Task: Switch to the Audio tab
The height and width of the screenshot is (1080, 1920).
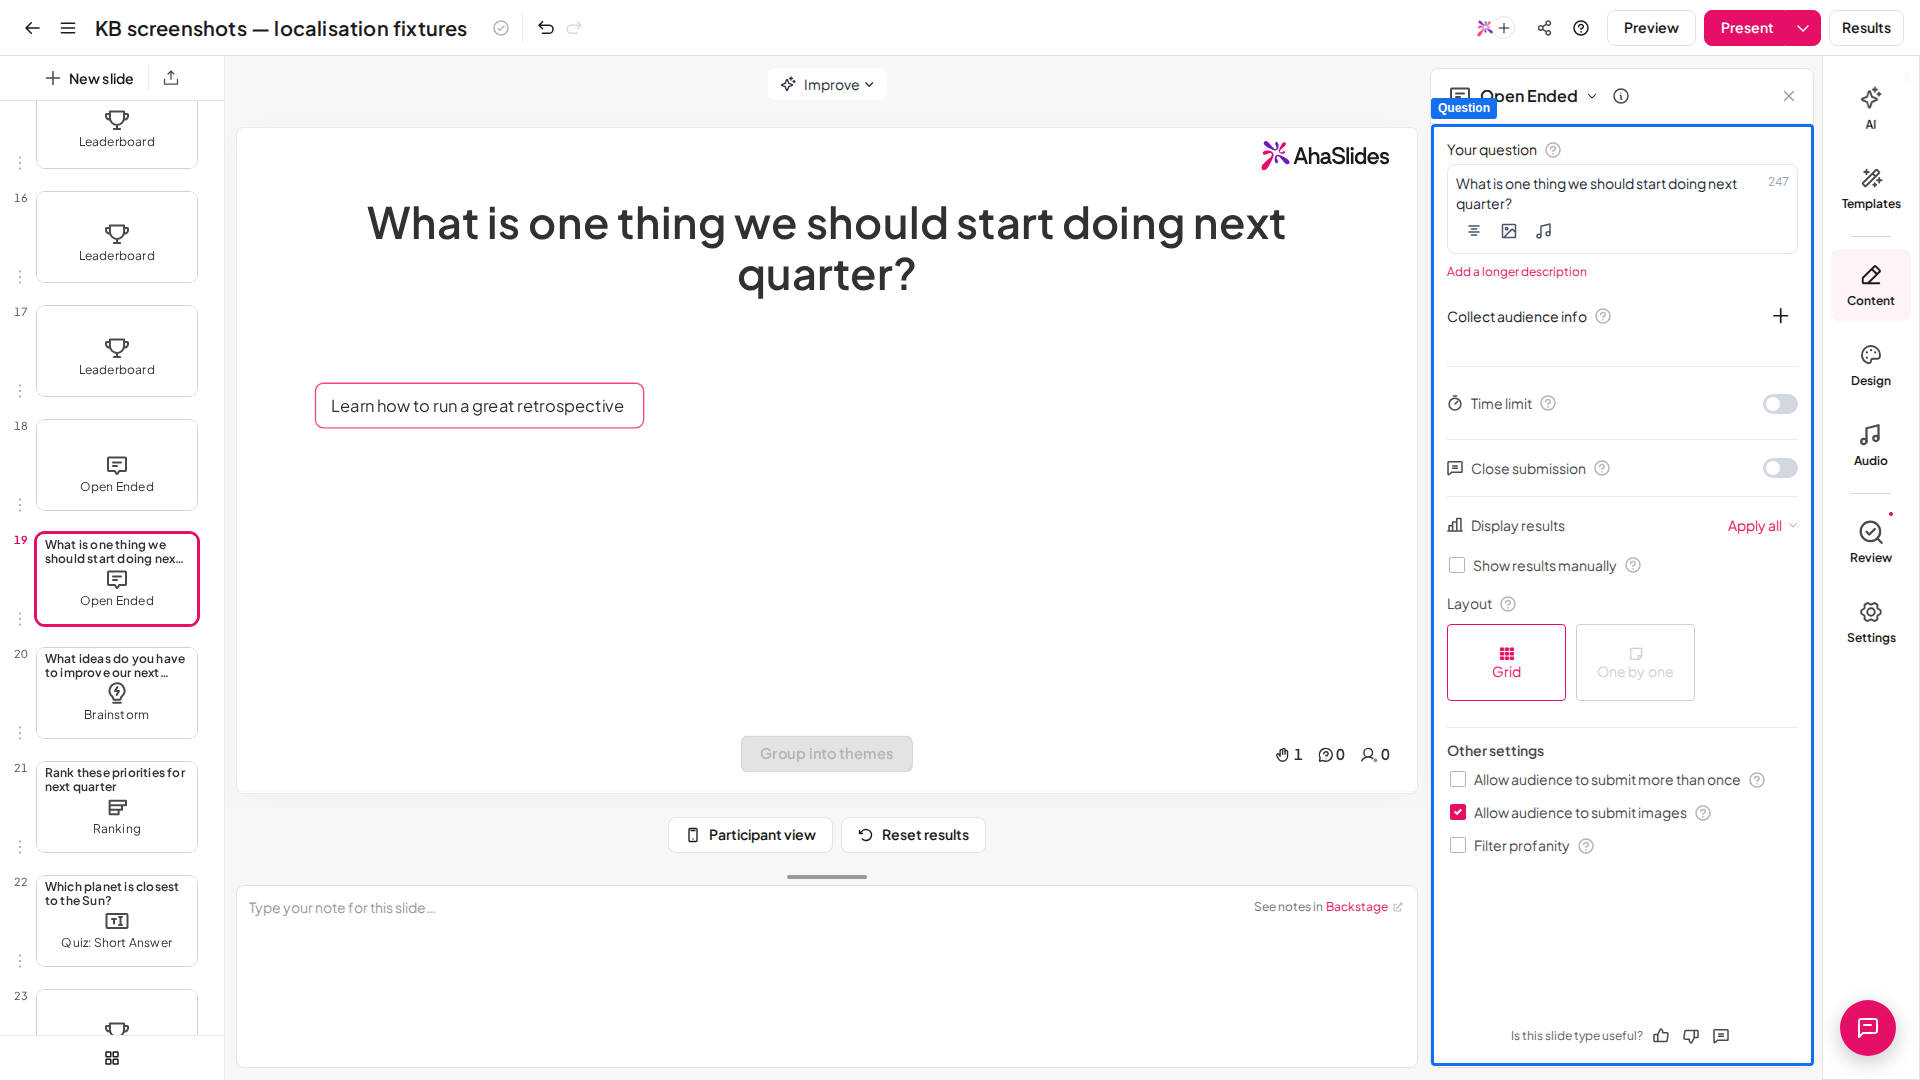Action: (x=1870, y=445)
